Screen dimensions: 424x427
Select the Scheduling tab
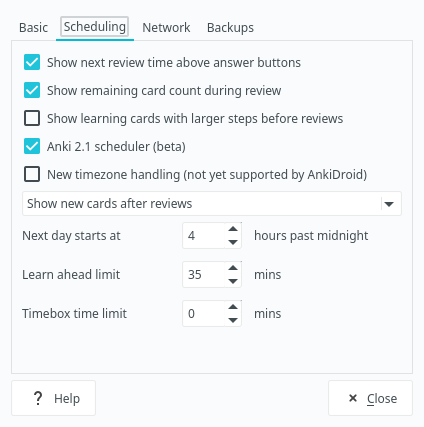coord(95,27)
